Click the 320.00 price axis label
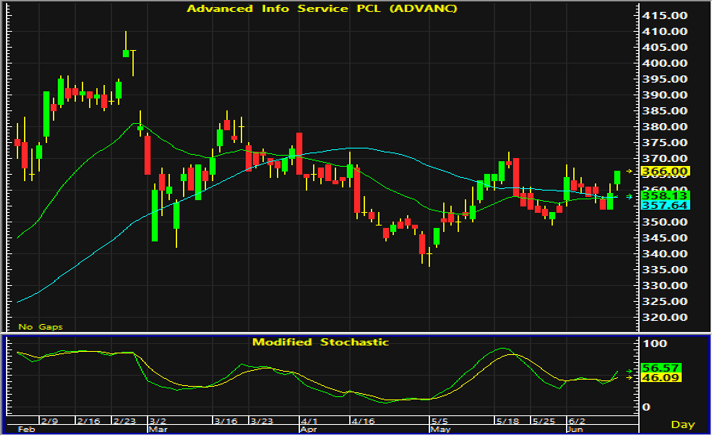Screen dimensions: 713x436 tap(664, 317)
